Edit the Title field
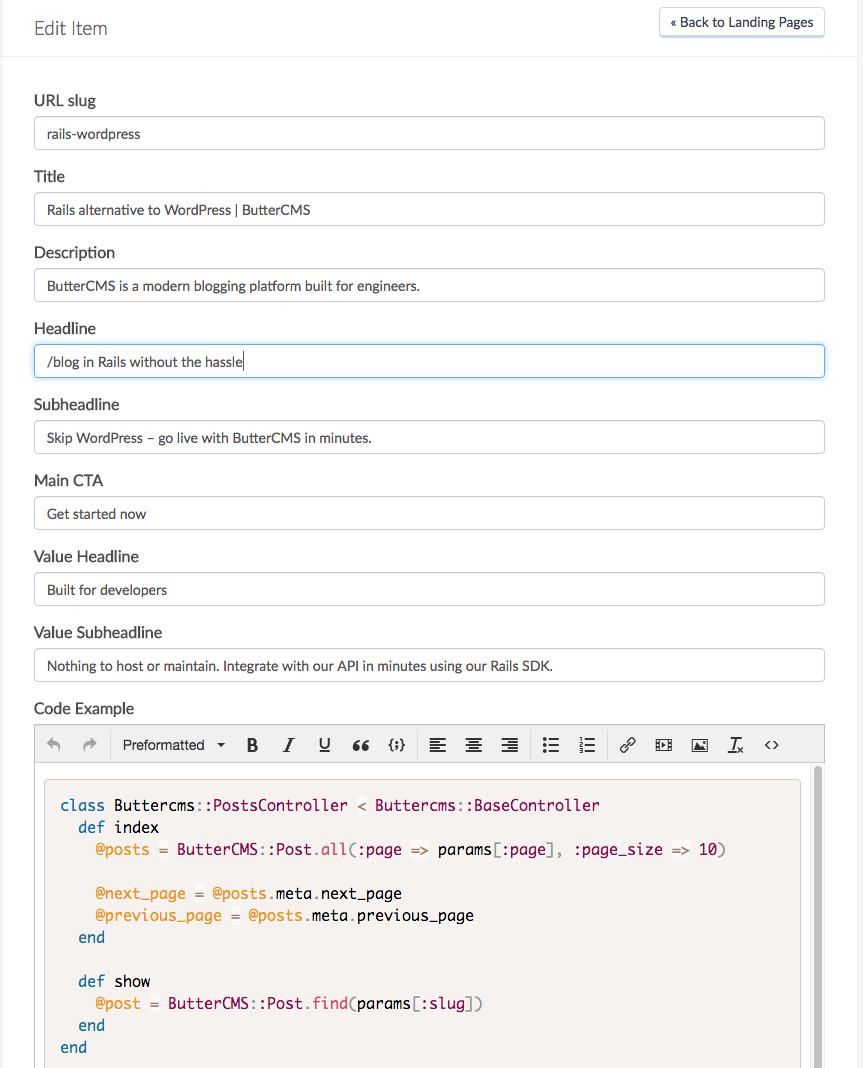 (429, 209)
